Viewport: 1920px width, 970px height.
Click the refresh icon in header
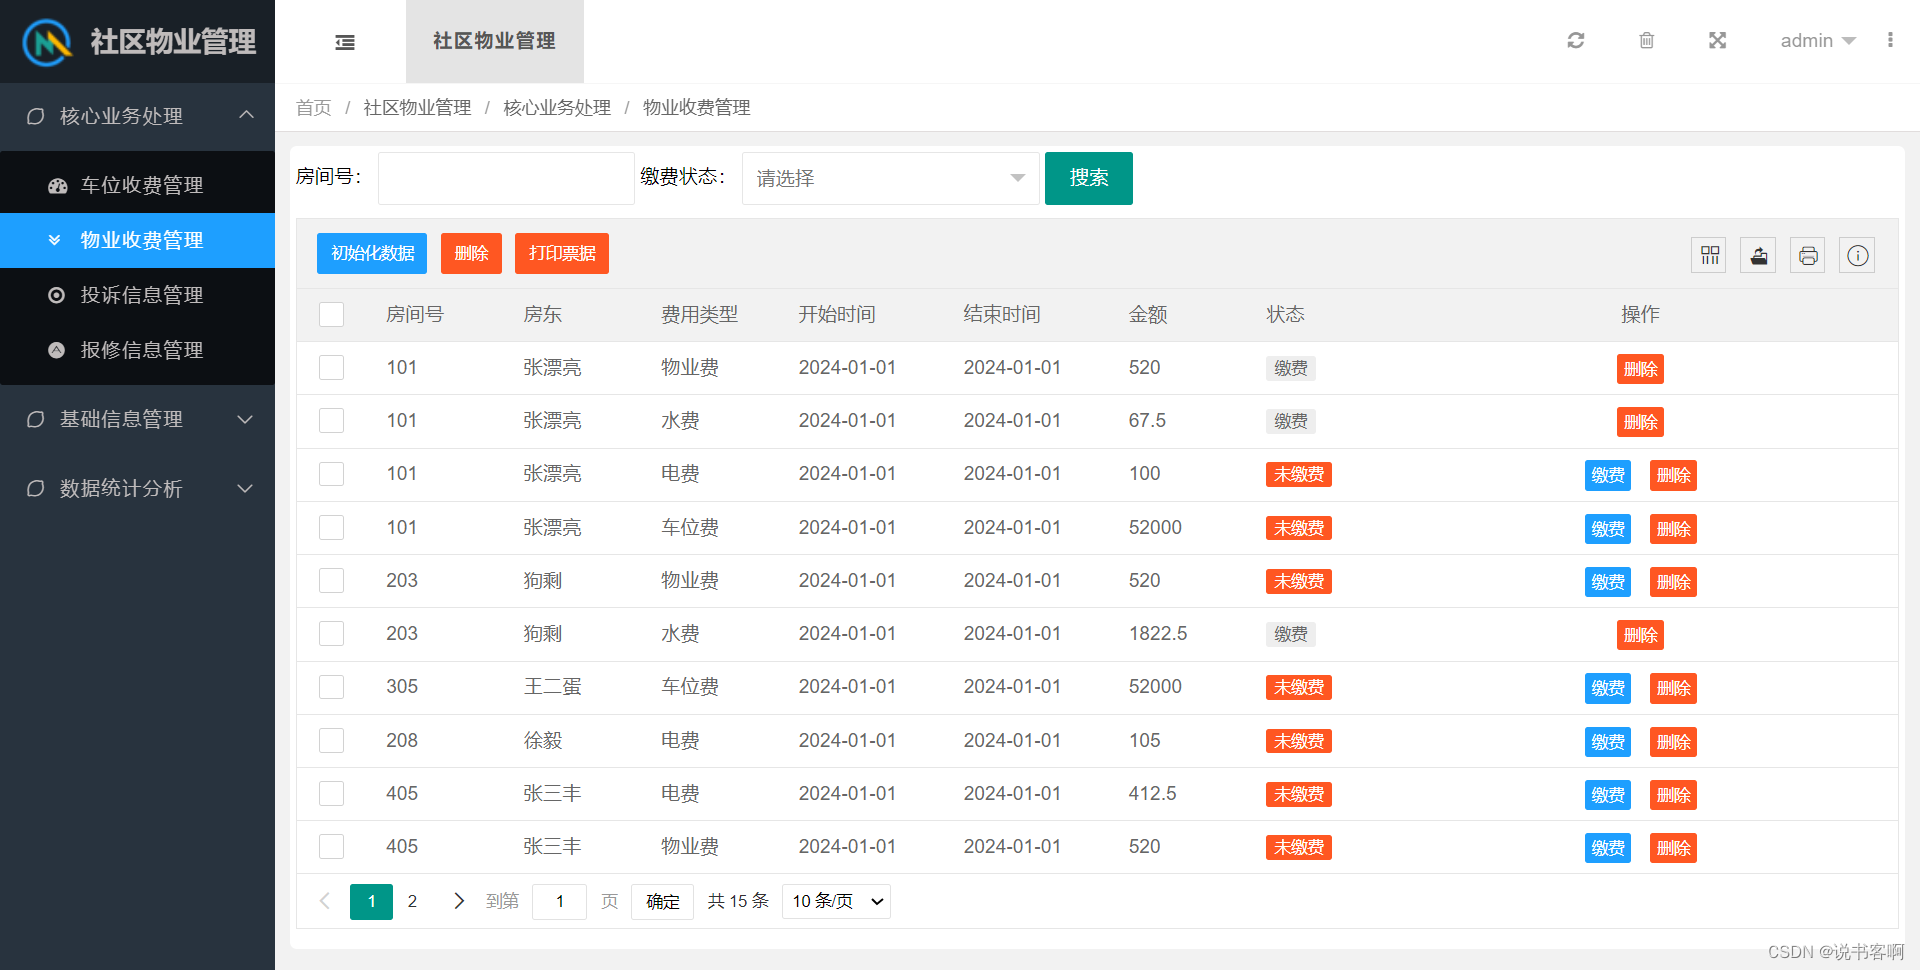[1576, 40]
